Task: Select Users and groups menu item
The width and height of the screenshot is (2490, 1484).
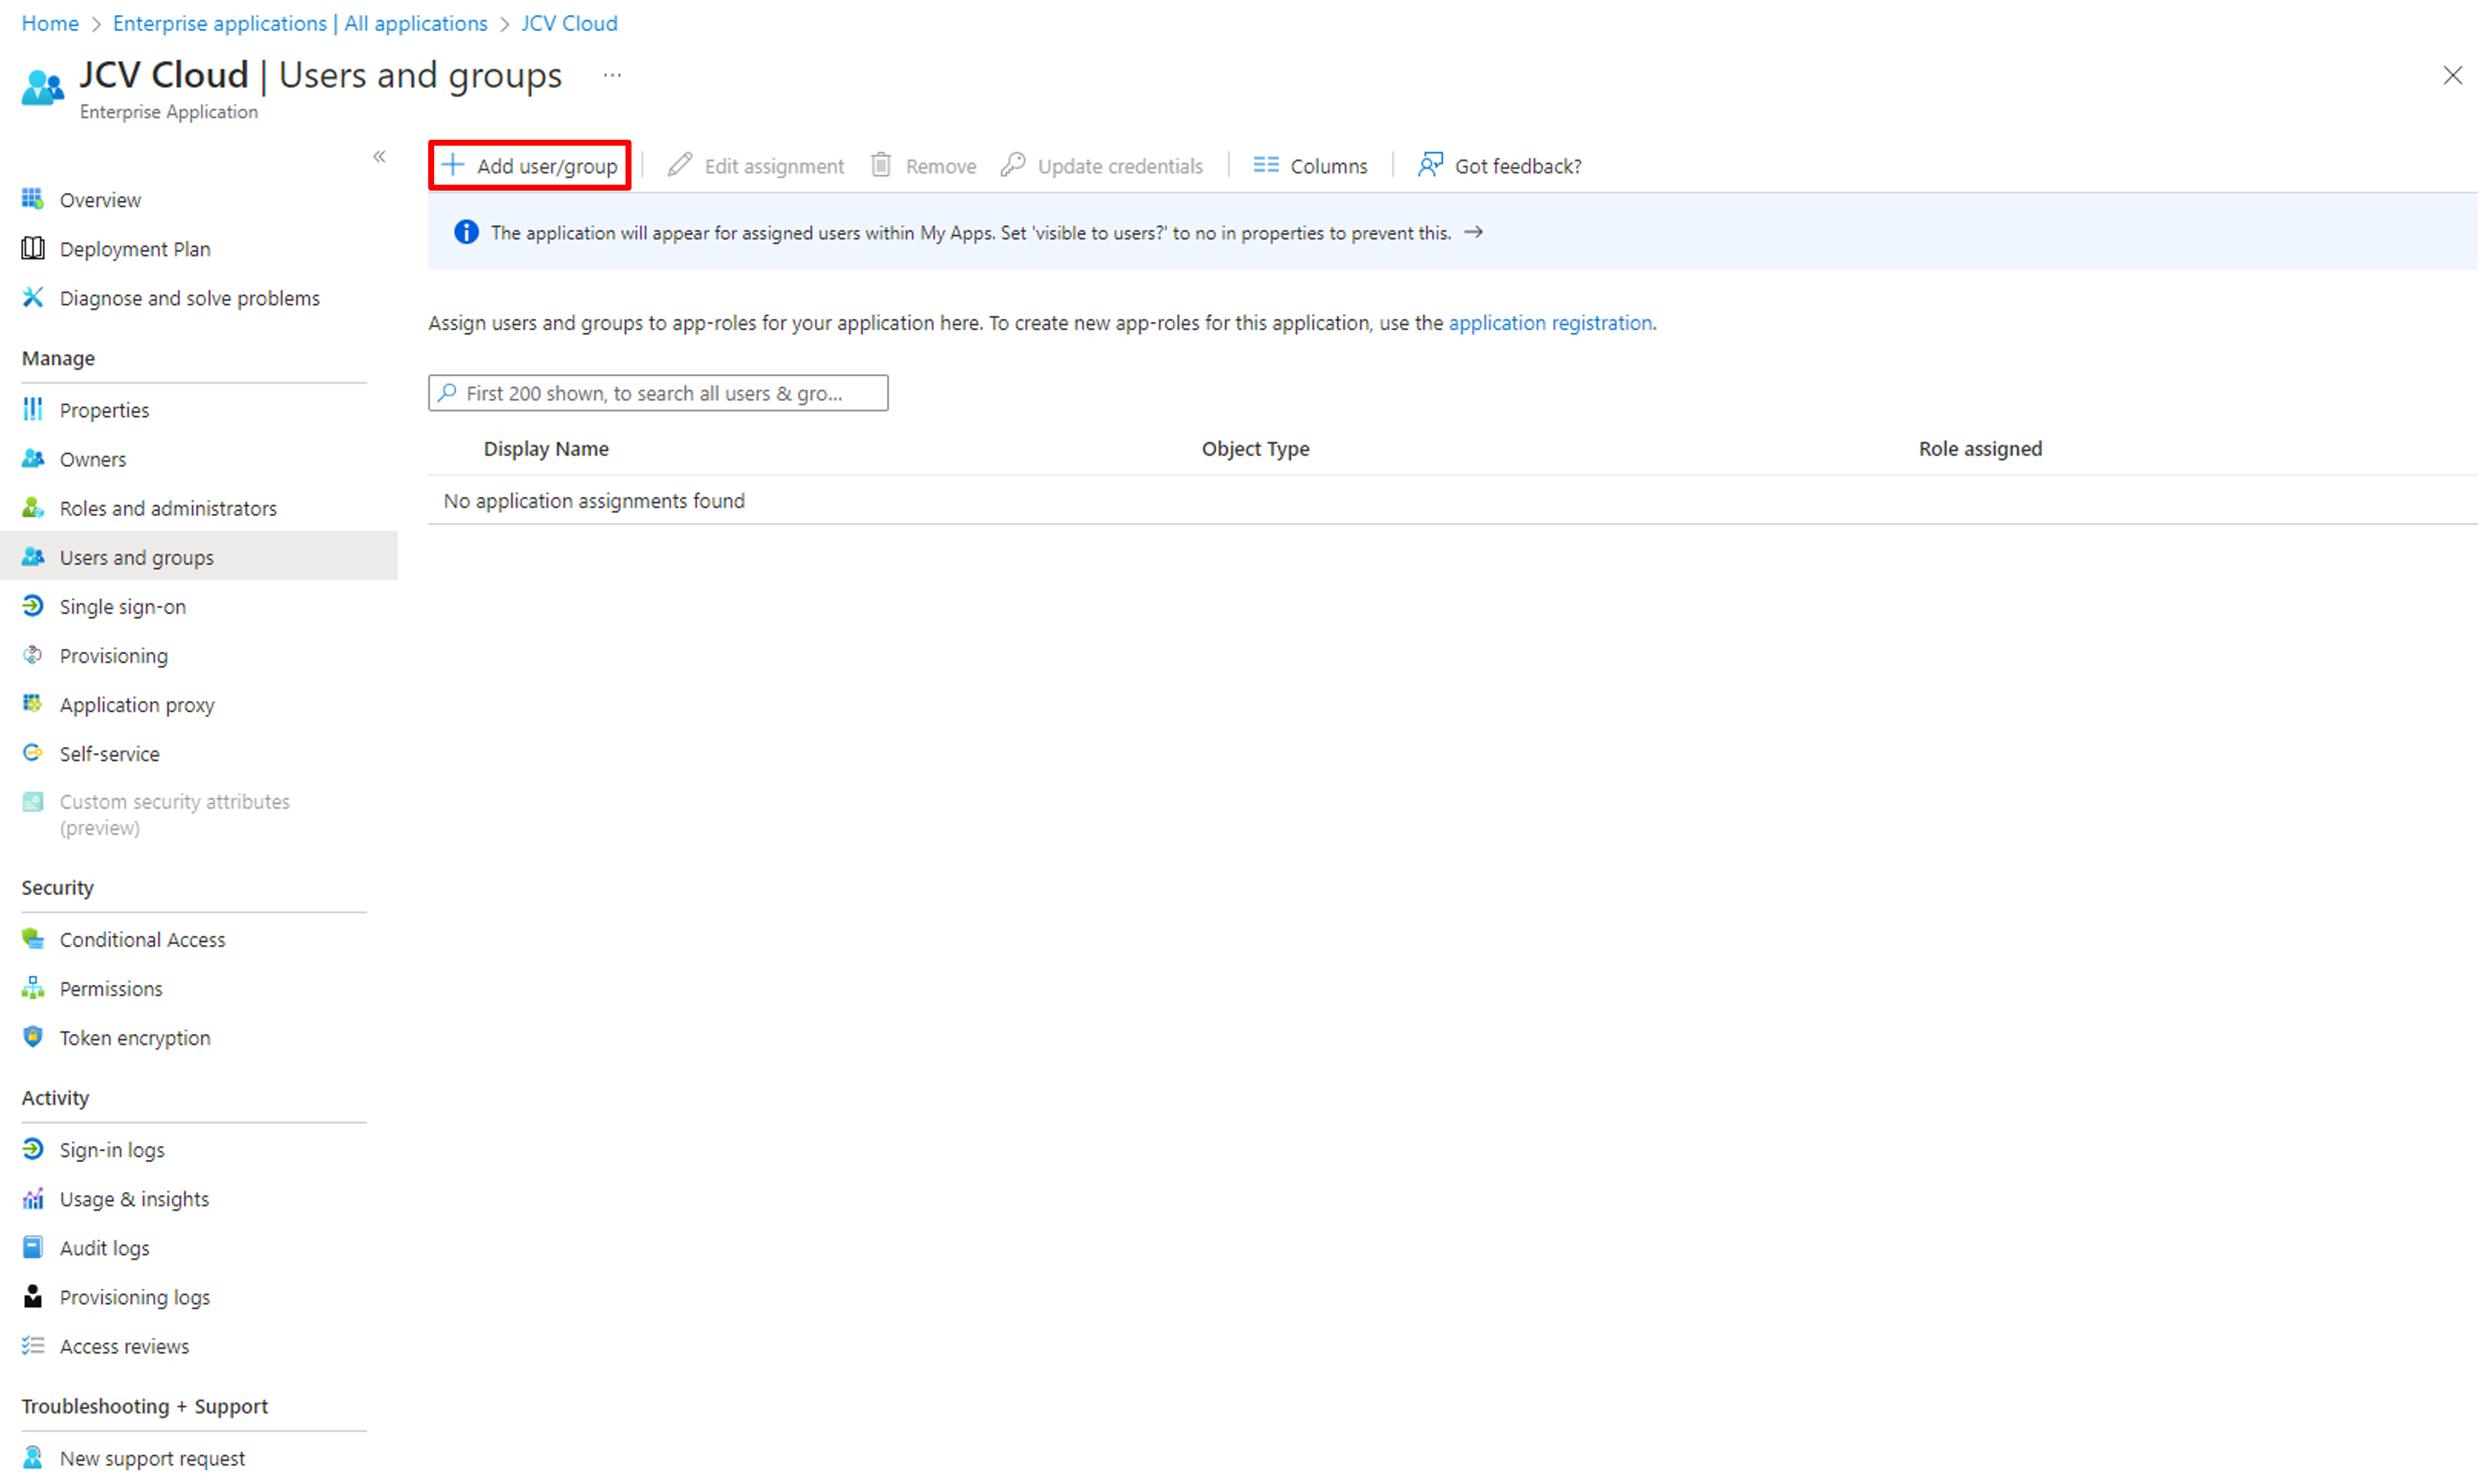Action: 199,558
